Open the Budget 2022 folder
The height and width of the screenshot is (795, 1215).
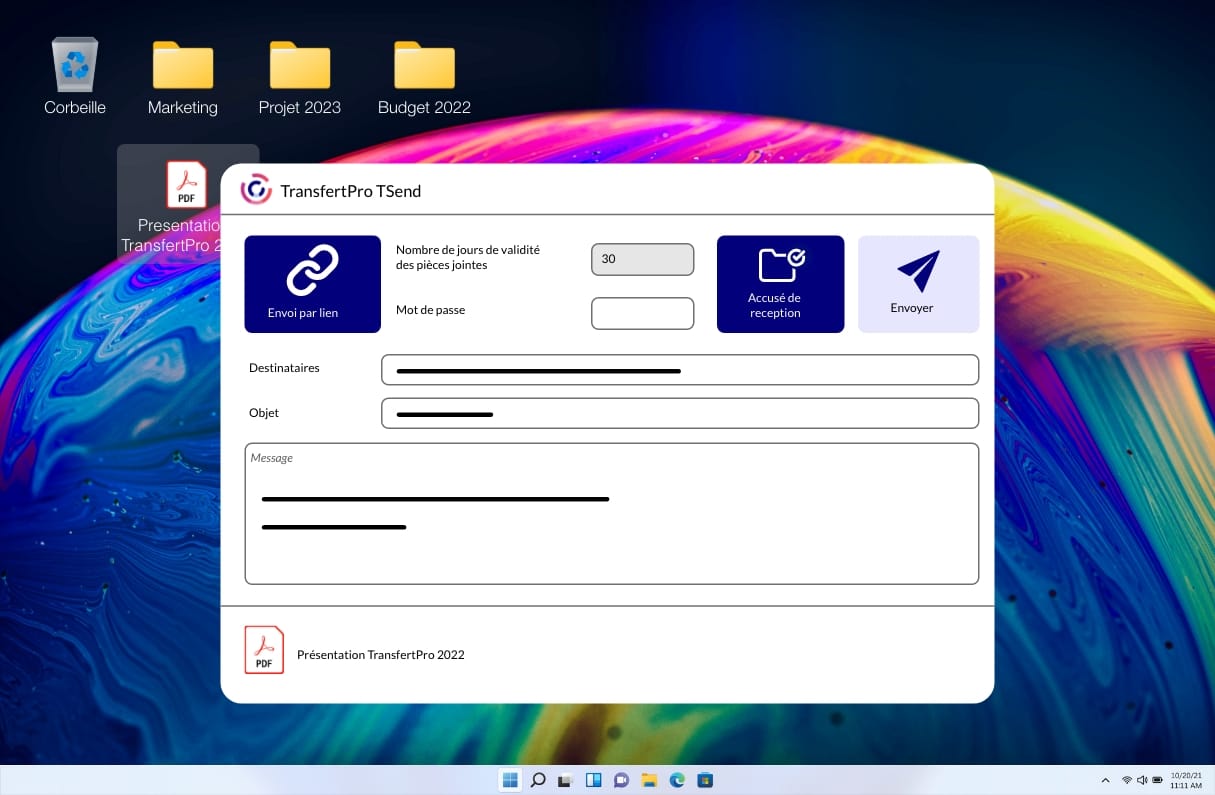[423, 65]
